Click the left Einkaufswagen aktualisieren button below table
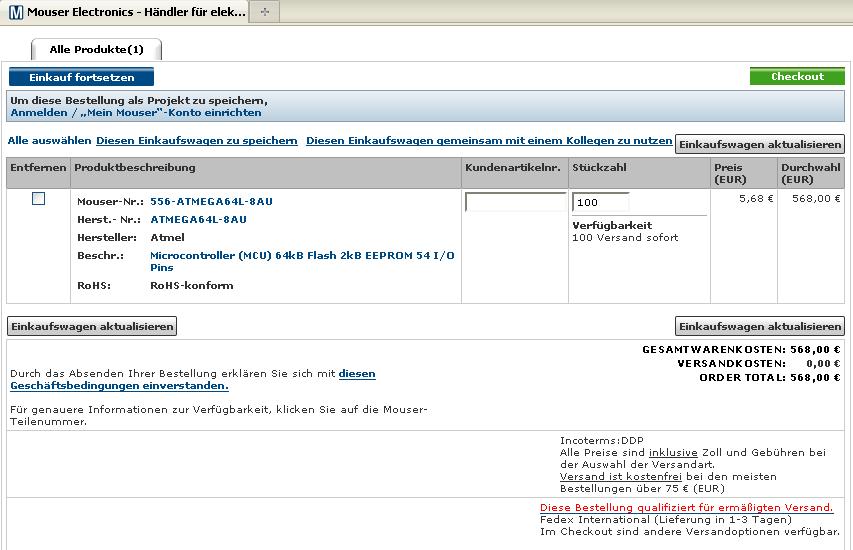The width and height of the screenshot is (853, 550). [92, 326]
